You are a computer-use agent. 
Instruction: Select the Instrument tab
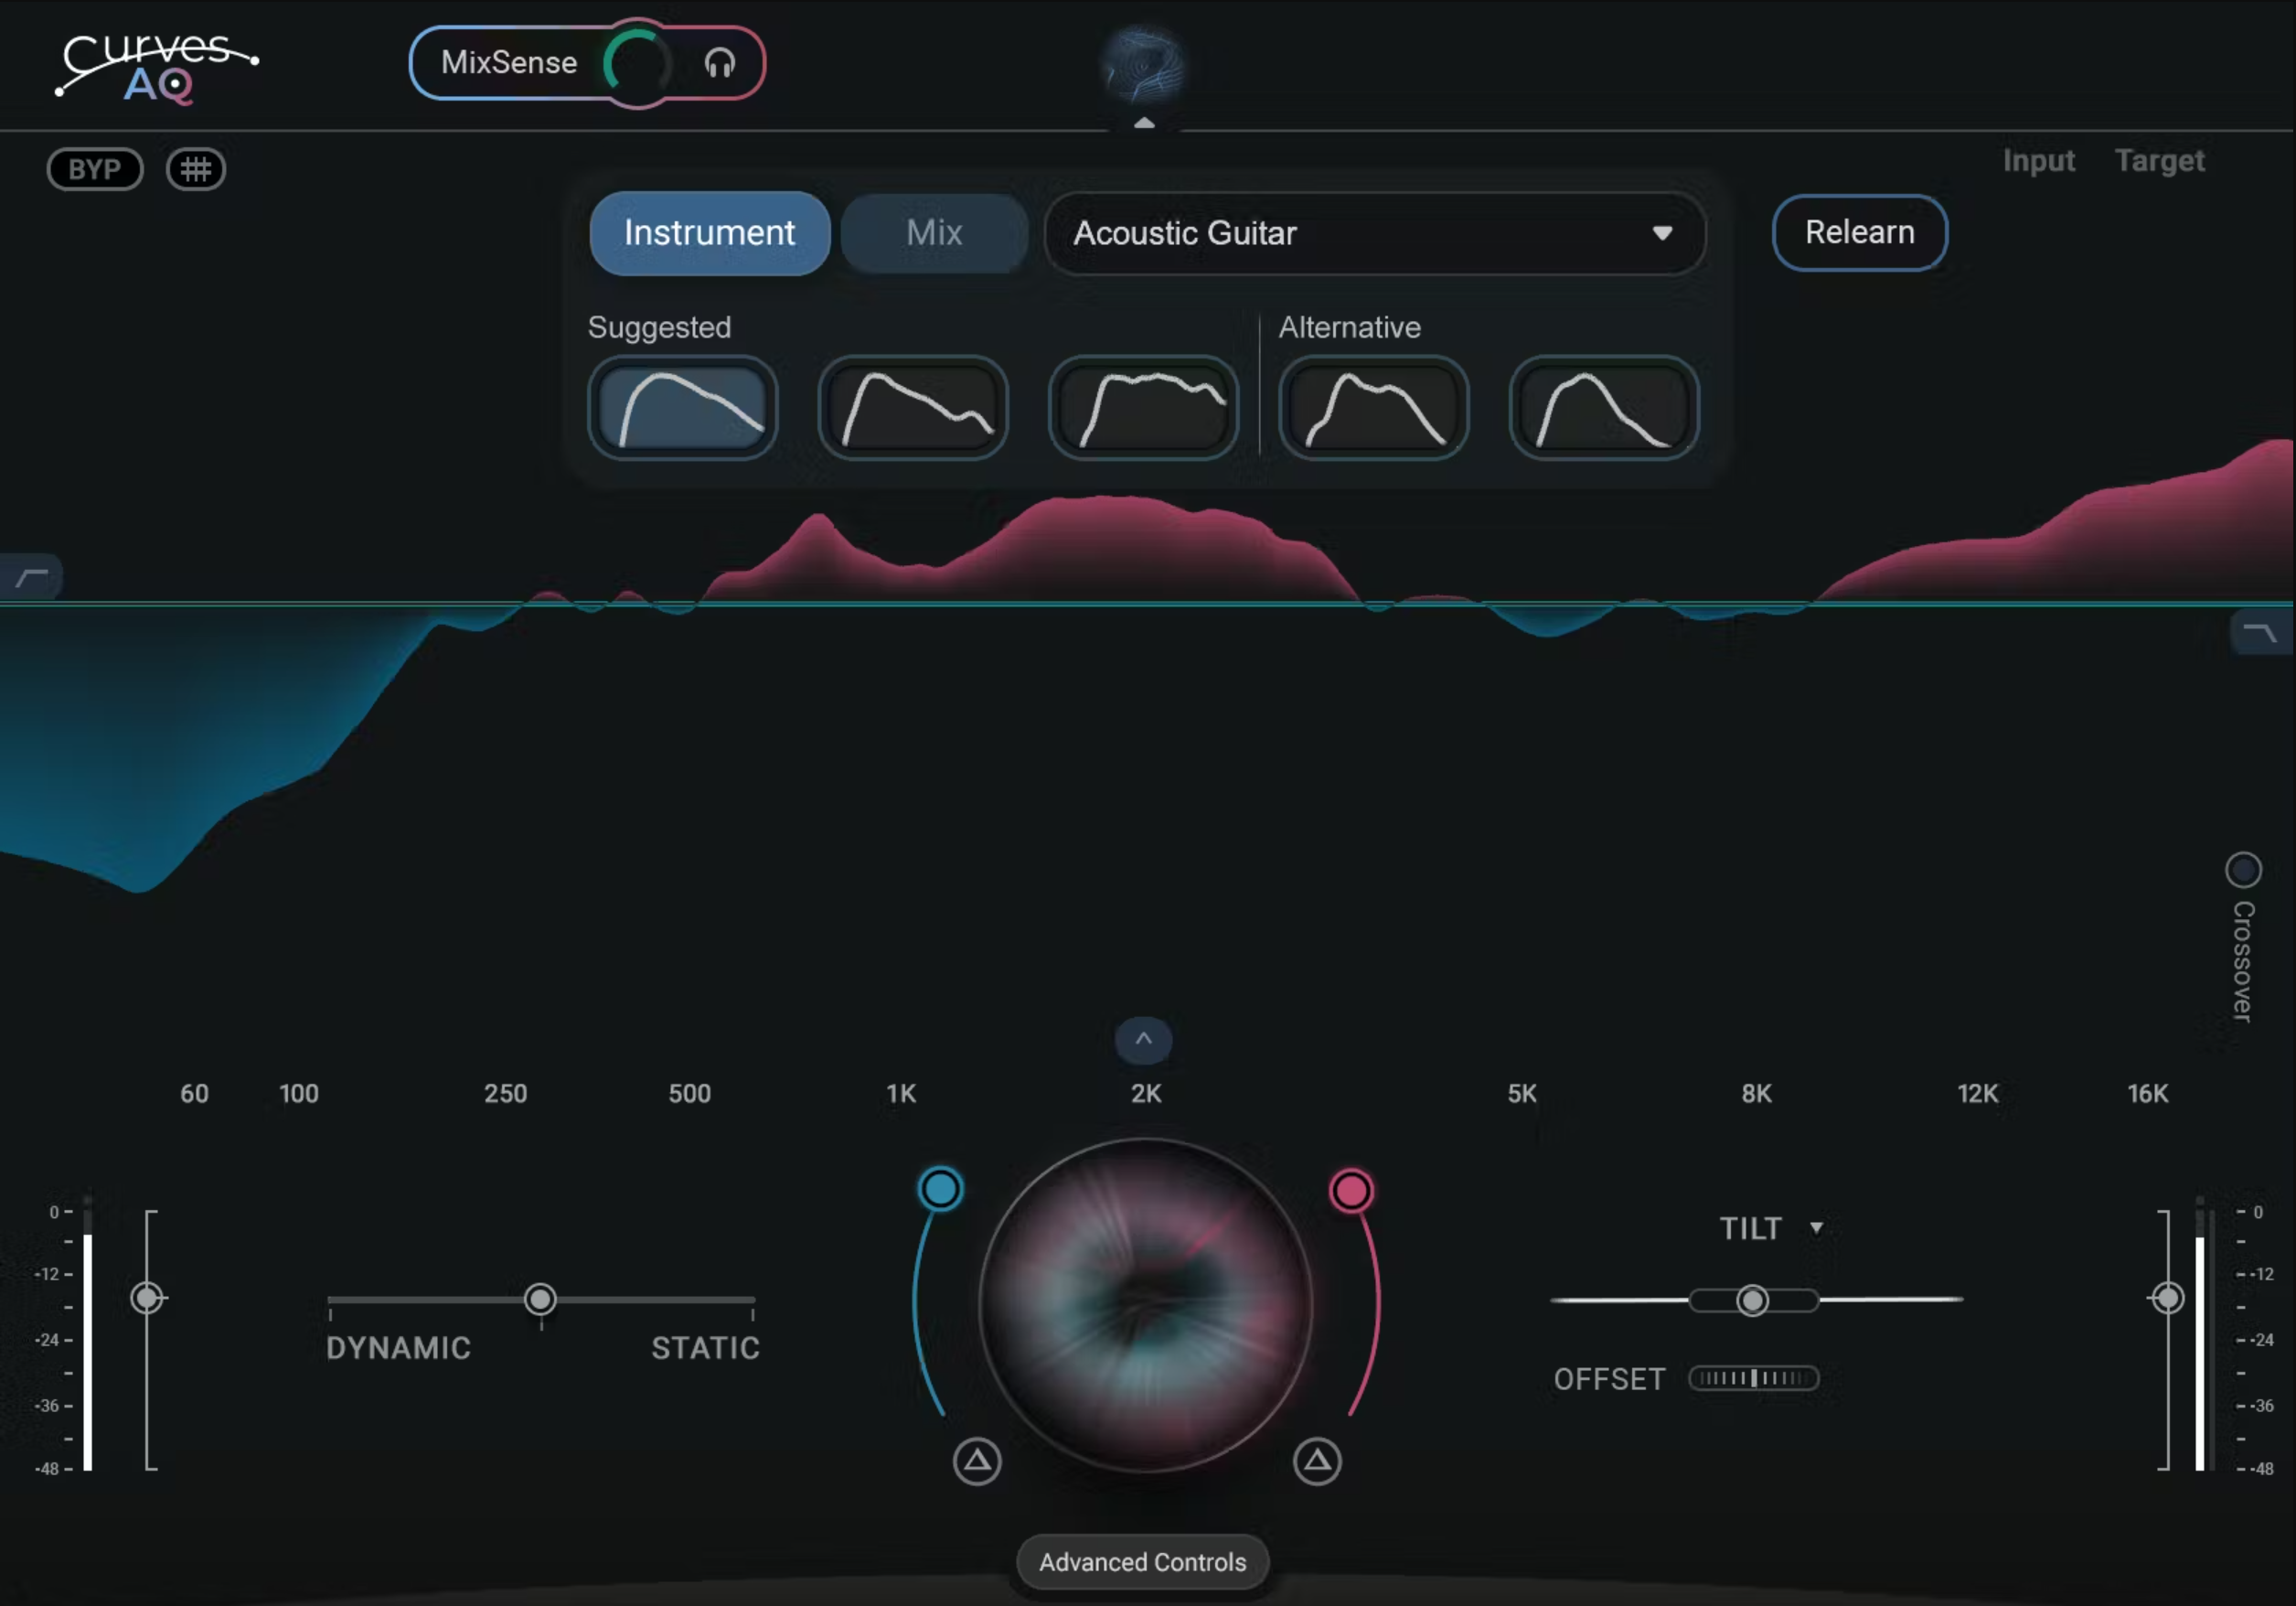coord(709,233)
